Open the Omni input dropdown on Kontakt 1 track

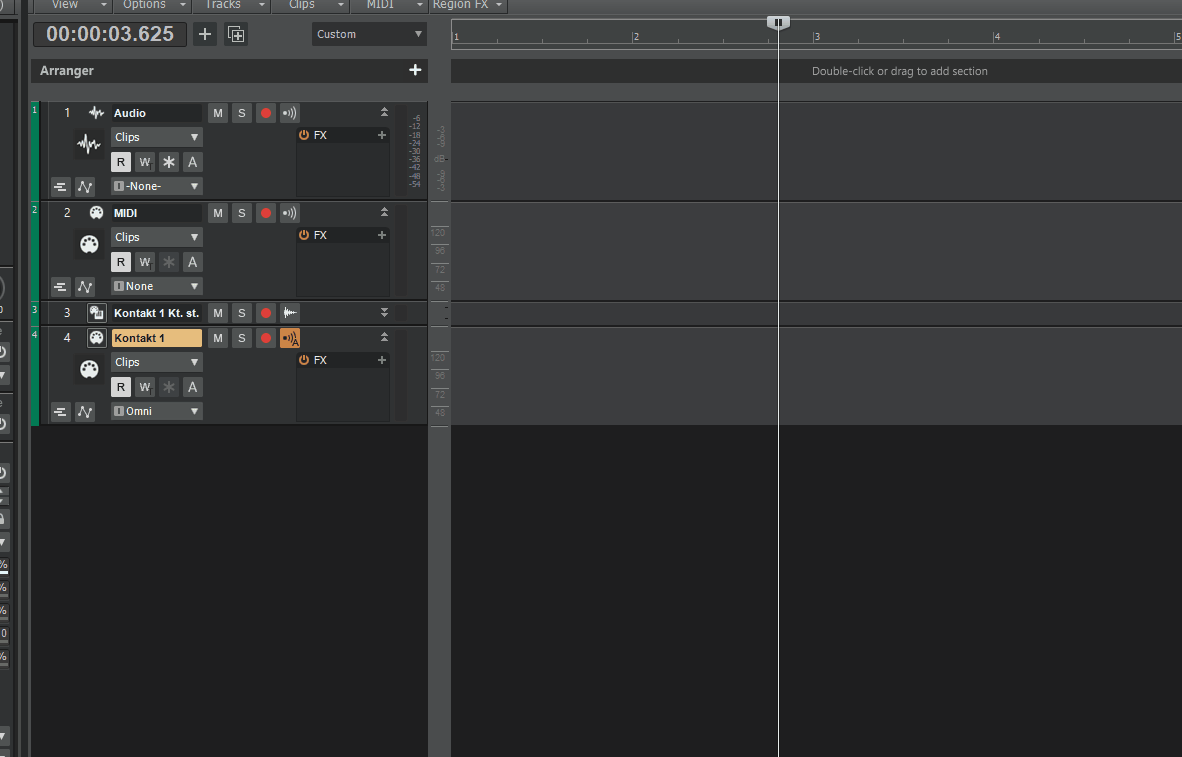pos(156,410)
